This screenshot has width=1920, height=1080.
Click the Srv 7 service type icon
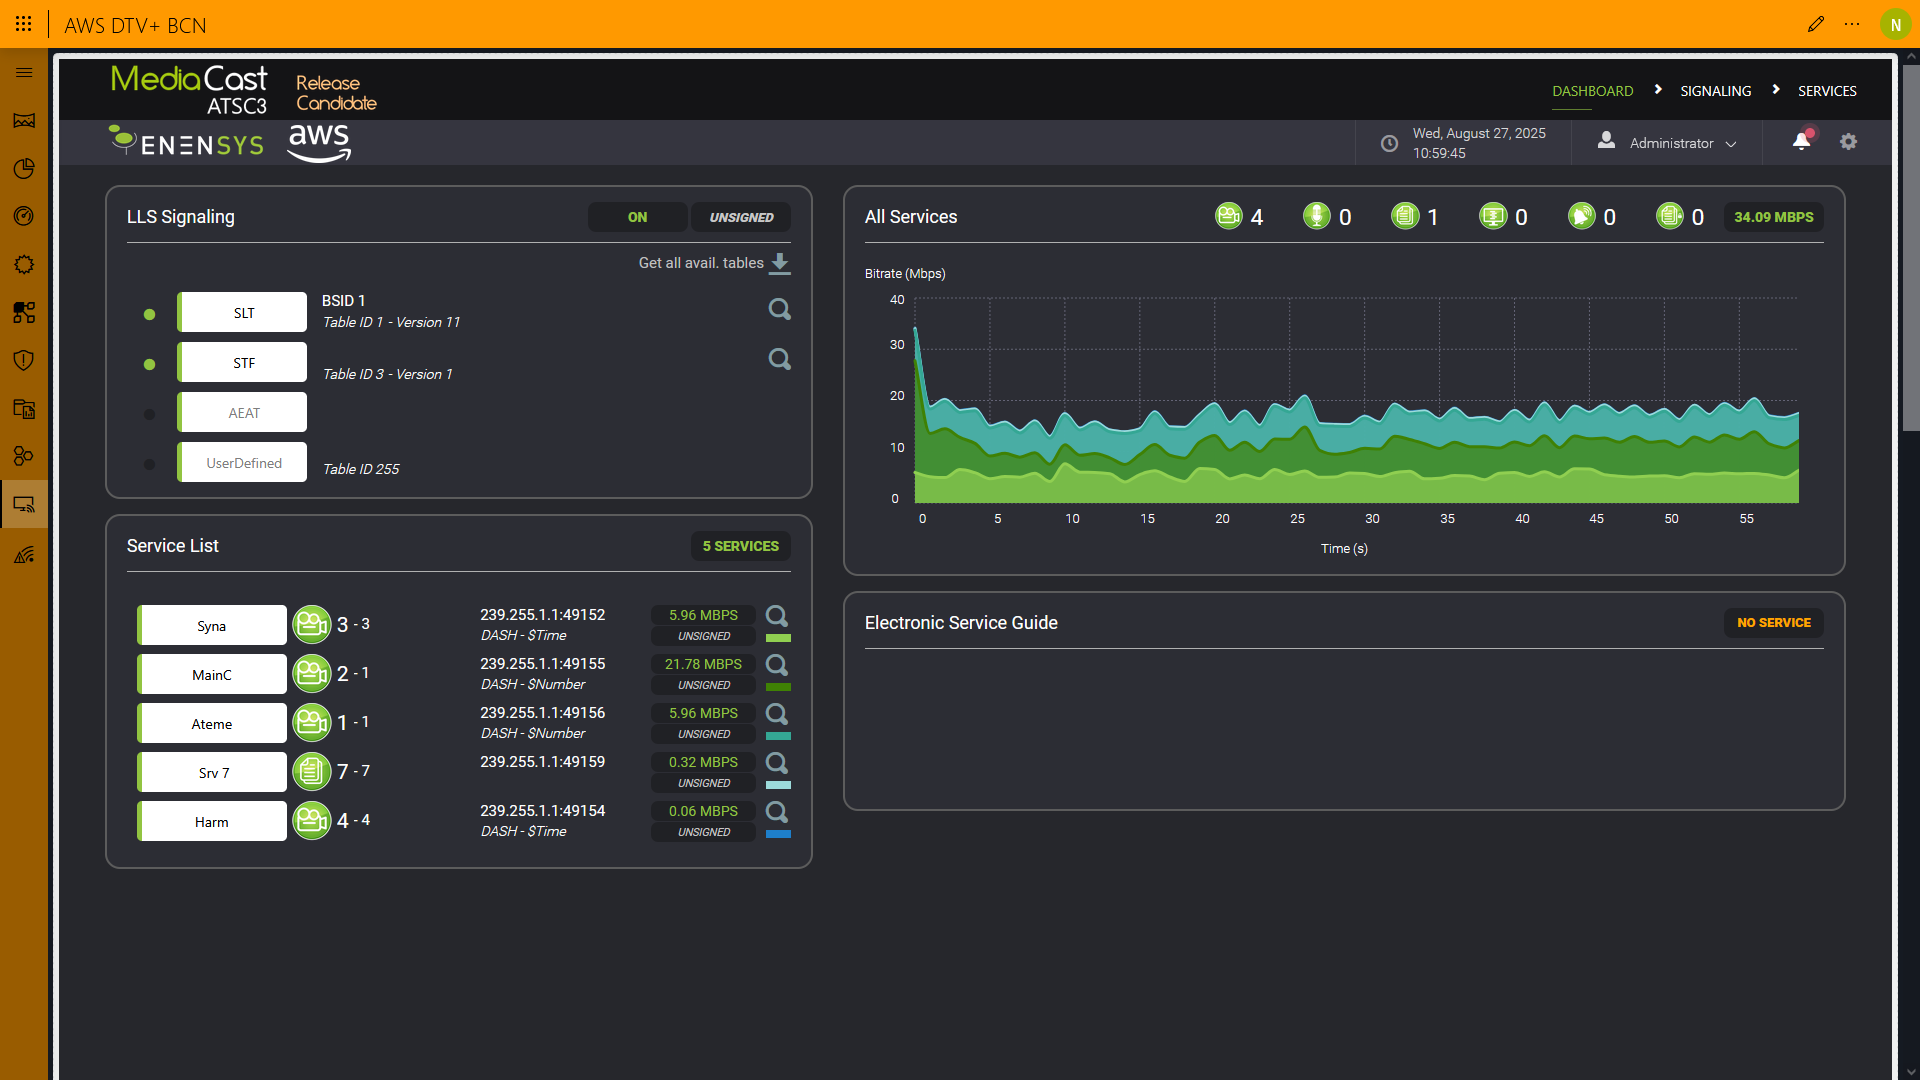pyautogui.click(x=312, y=772)
